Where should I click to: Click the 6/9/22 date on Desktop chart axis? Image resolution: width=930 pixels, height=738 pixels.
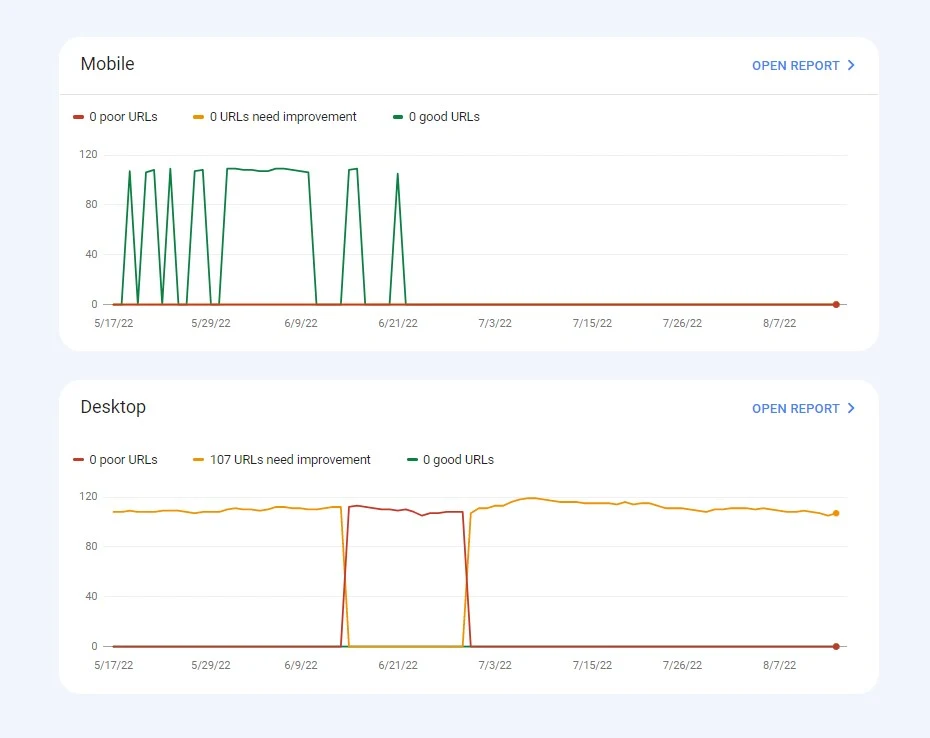301,666
